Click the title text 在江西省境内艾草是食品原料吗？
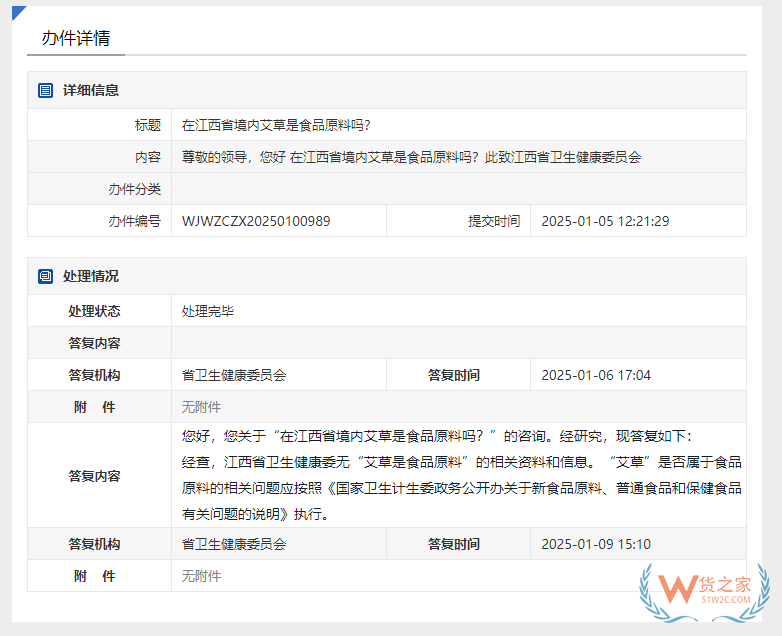The image size is (782, 636). 276,125
